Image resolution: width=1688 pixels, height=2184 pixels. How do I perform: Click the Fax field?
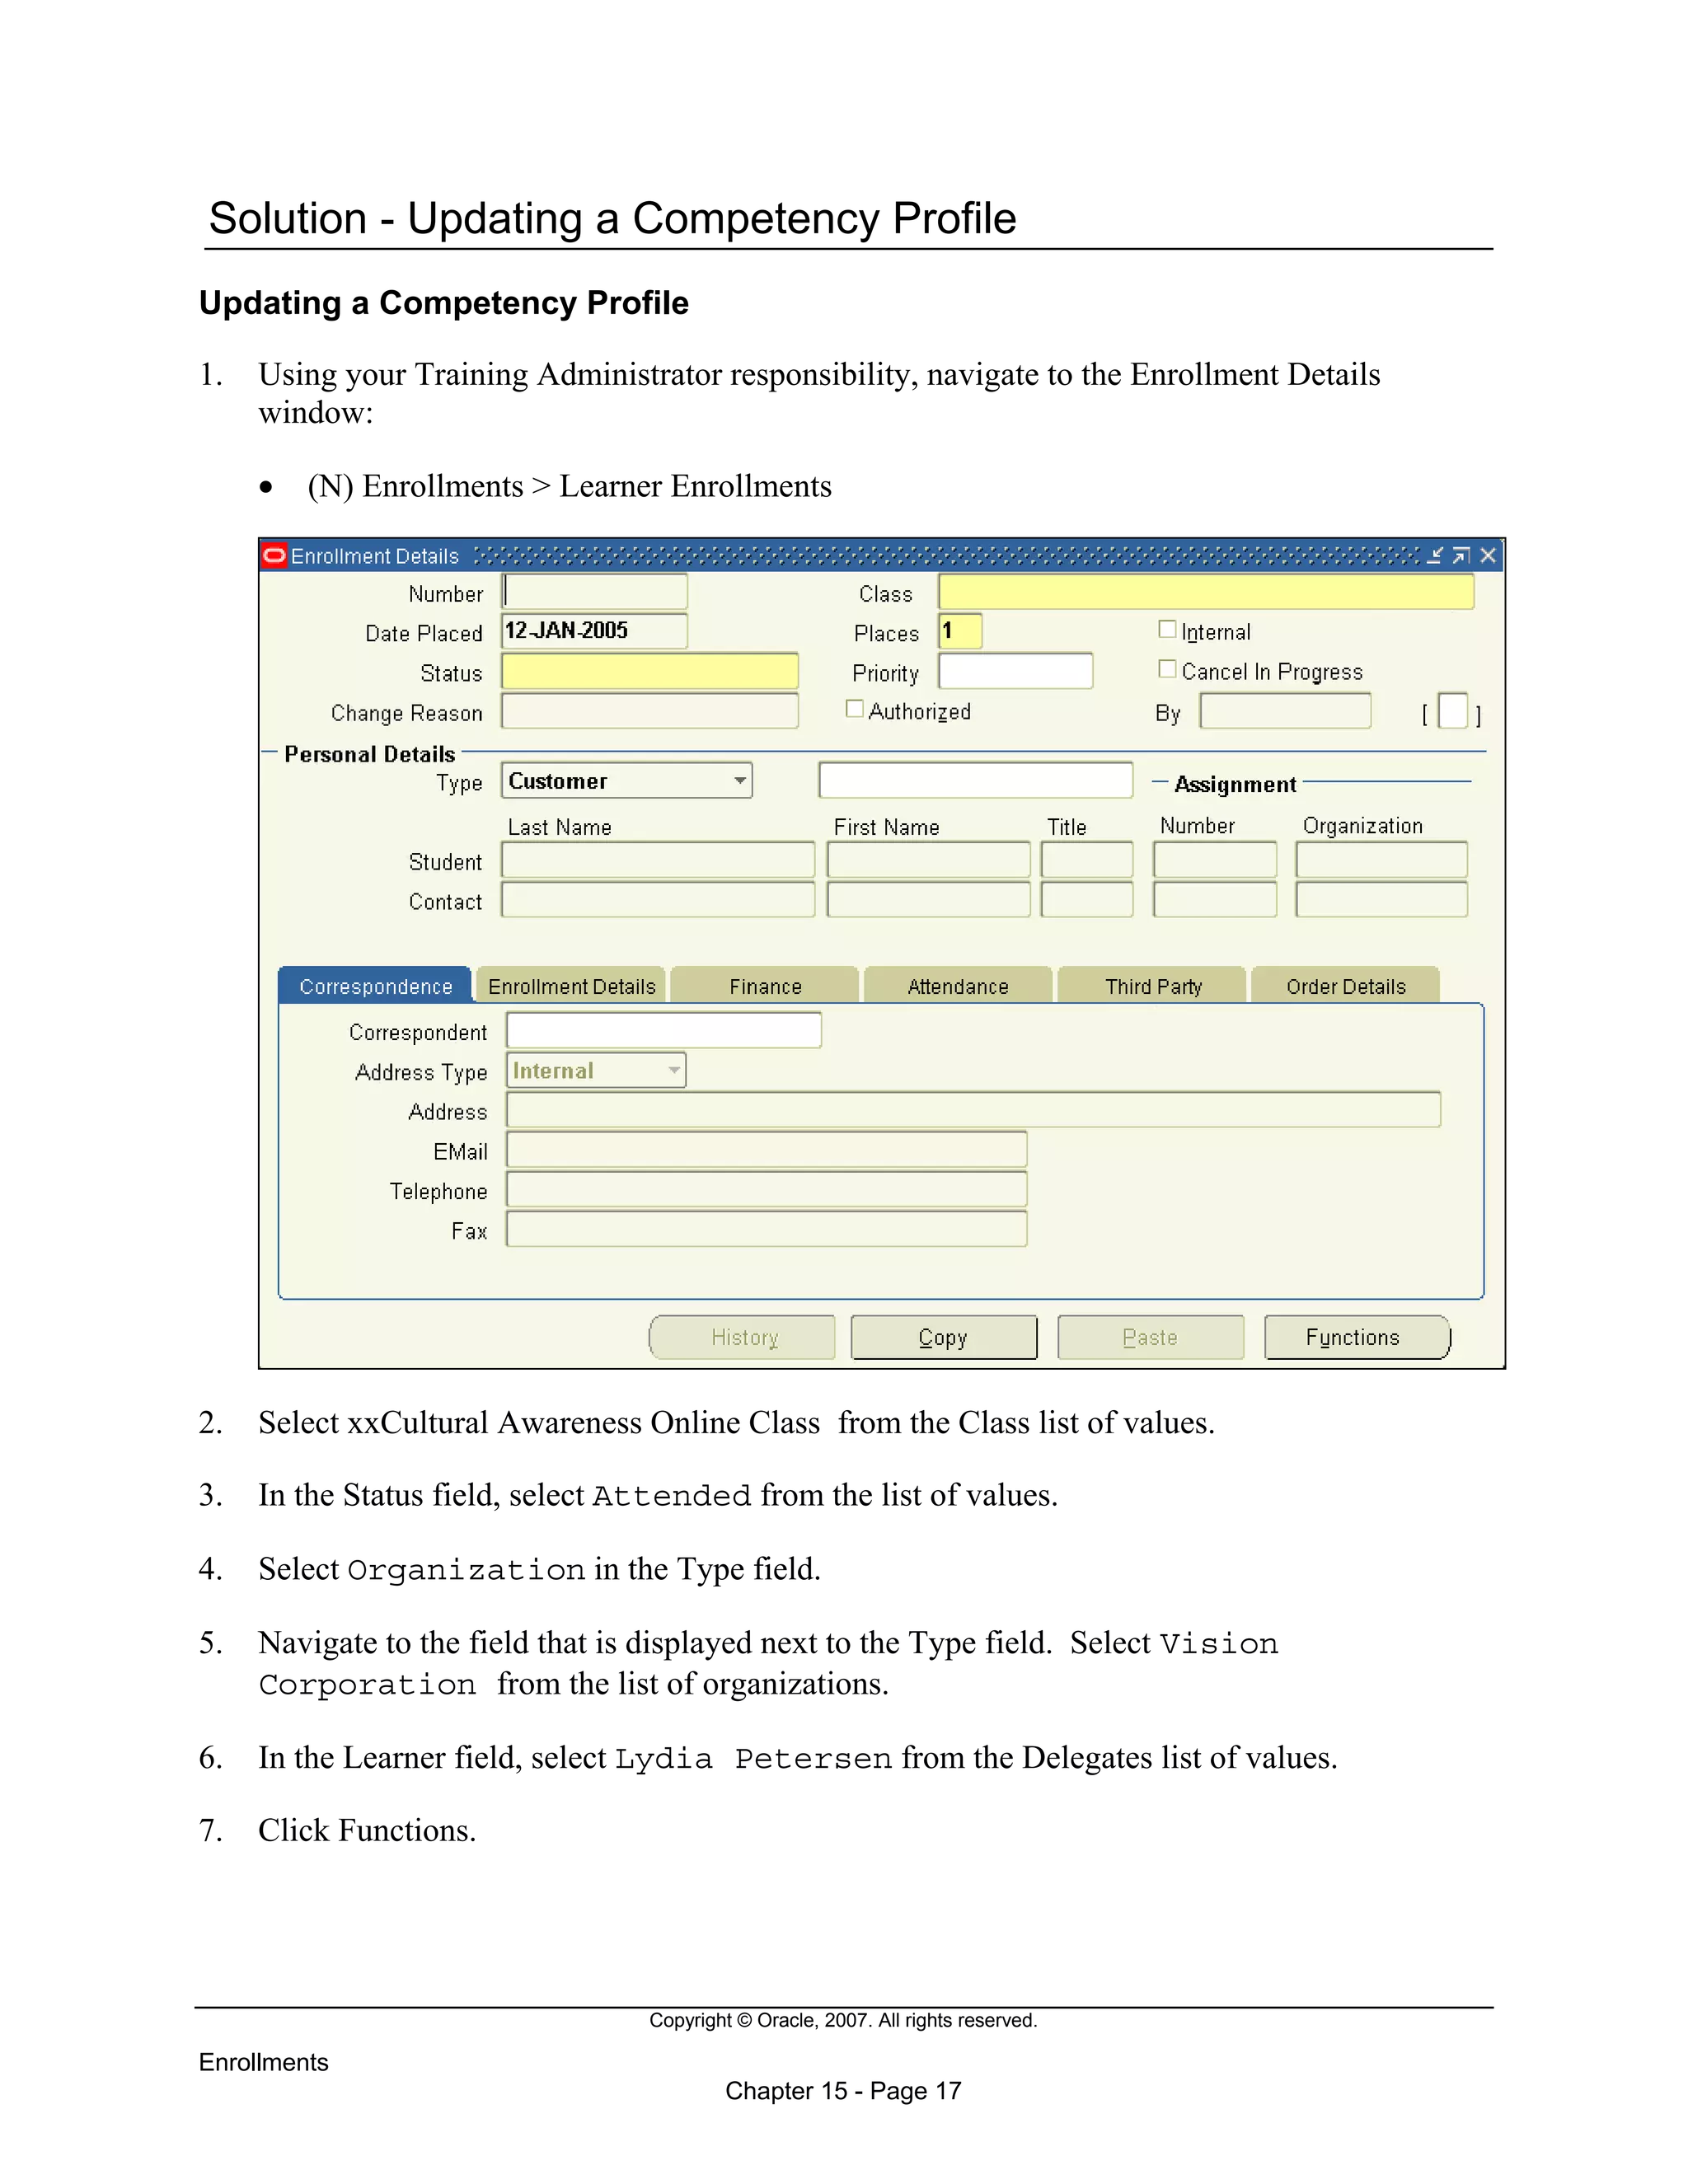click(x=767, y=1229)
